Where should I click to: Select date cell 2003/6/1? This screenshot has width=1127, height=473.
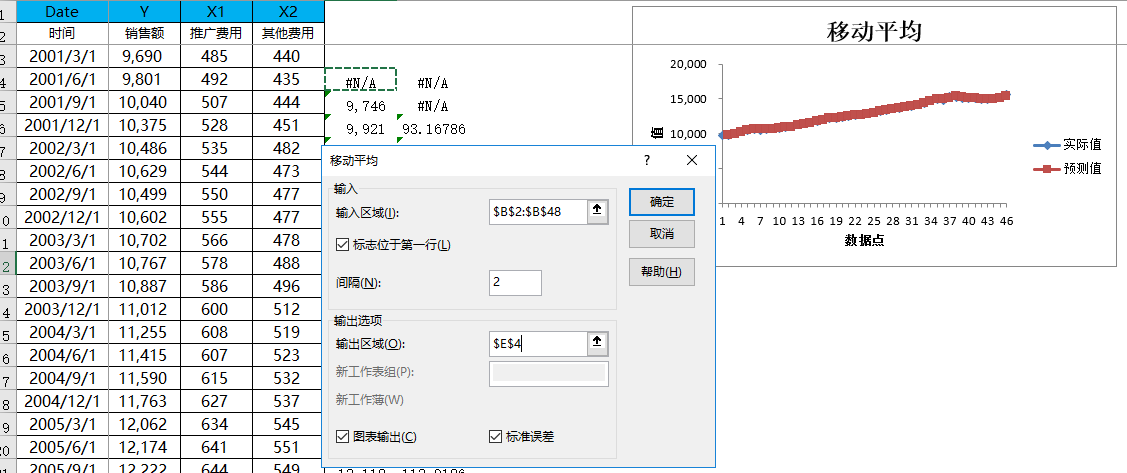pos(62,263)
